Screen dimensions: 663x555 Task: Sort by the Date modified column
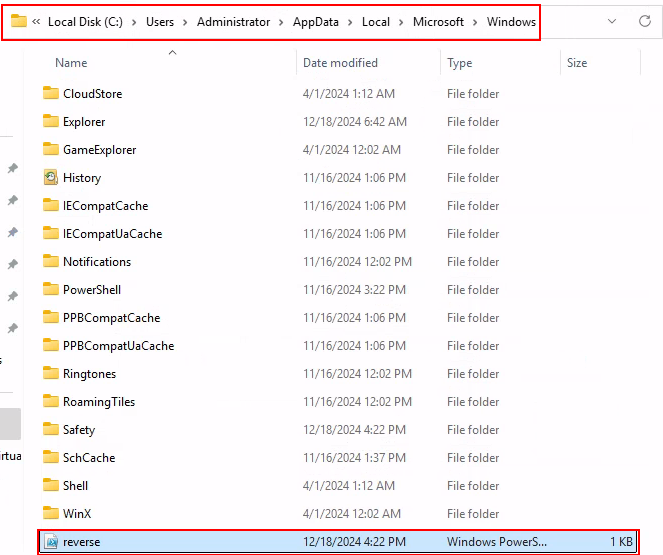(340, 63)
